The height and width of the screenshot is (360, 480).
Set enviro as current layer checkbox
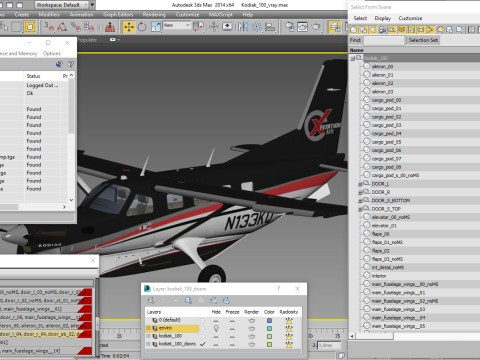pos(202,328)
